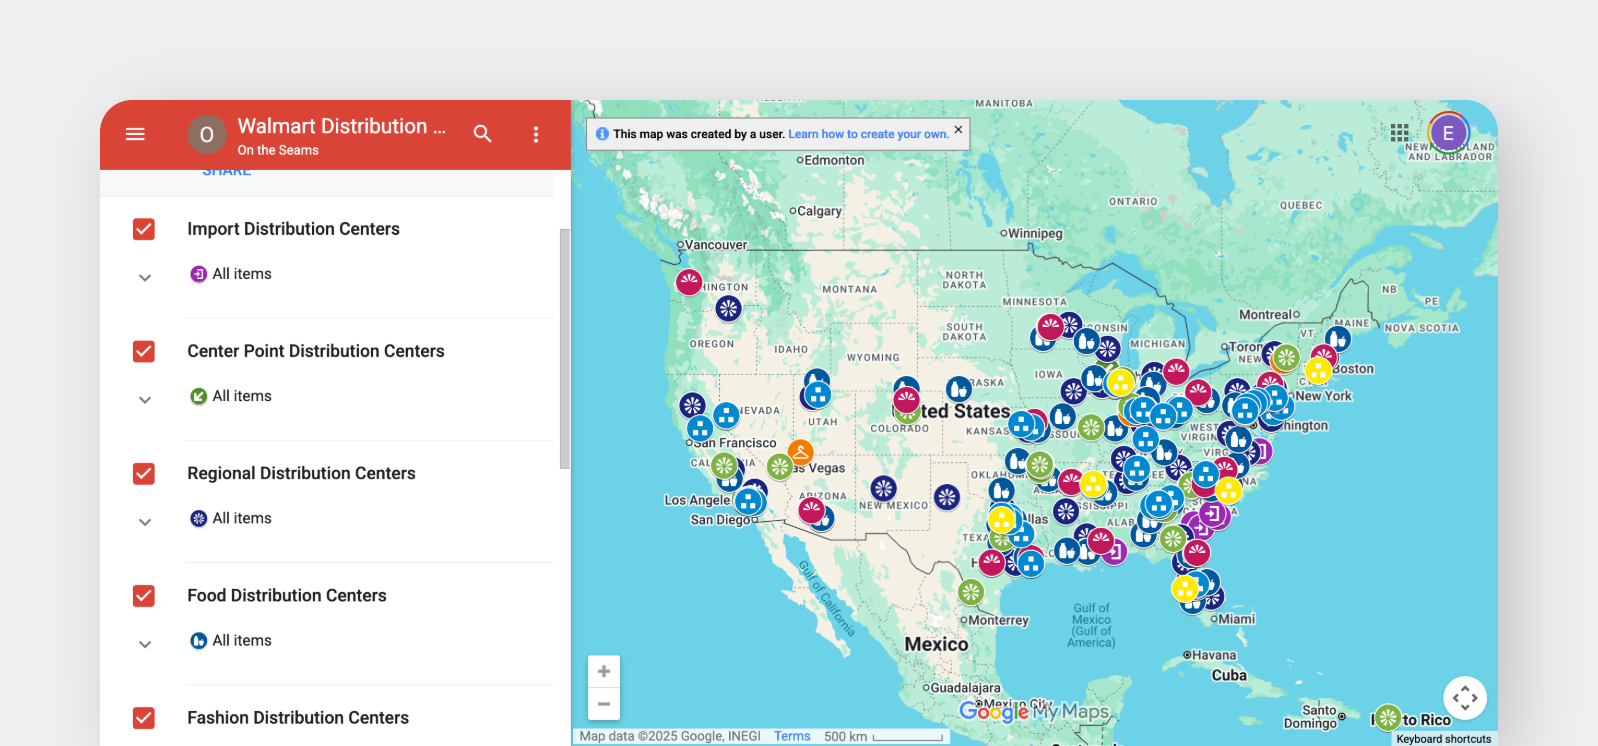The image size is (1598, 746).
Task: Close the 'map was created by a user' notice
Action: [958, 129]
